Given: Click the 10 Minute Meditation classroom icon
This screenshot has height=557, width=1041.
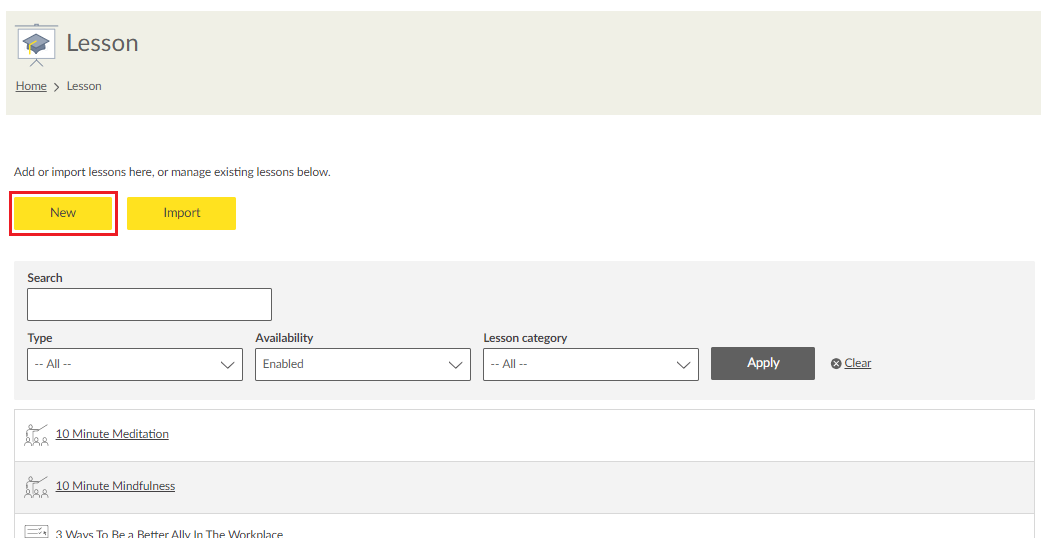Looking at the screenshot, I should click(x=36, y=434).
